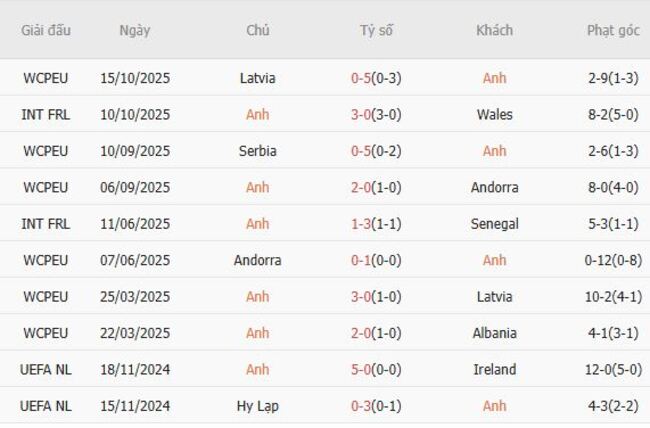The image size is (650, 428).
Task: Select the "Chủ" column header
Action: click(257, 30)
